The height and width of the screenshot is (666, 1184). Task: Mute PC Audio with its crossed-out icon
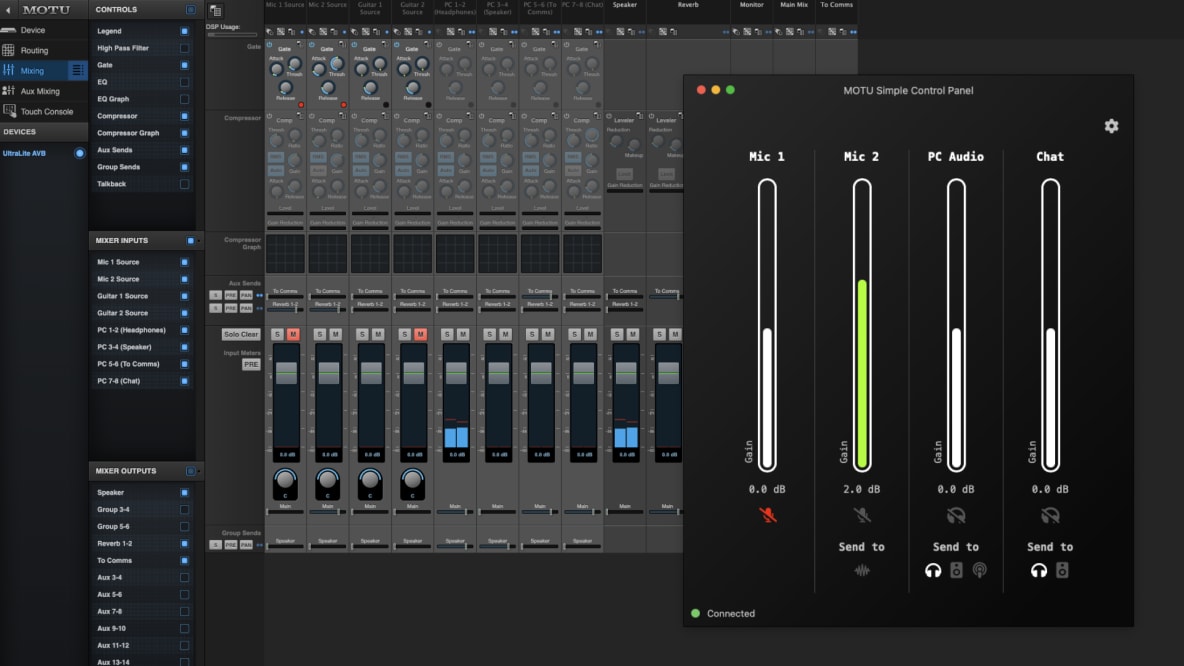[x=956, y=515]
